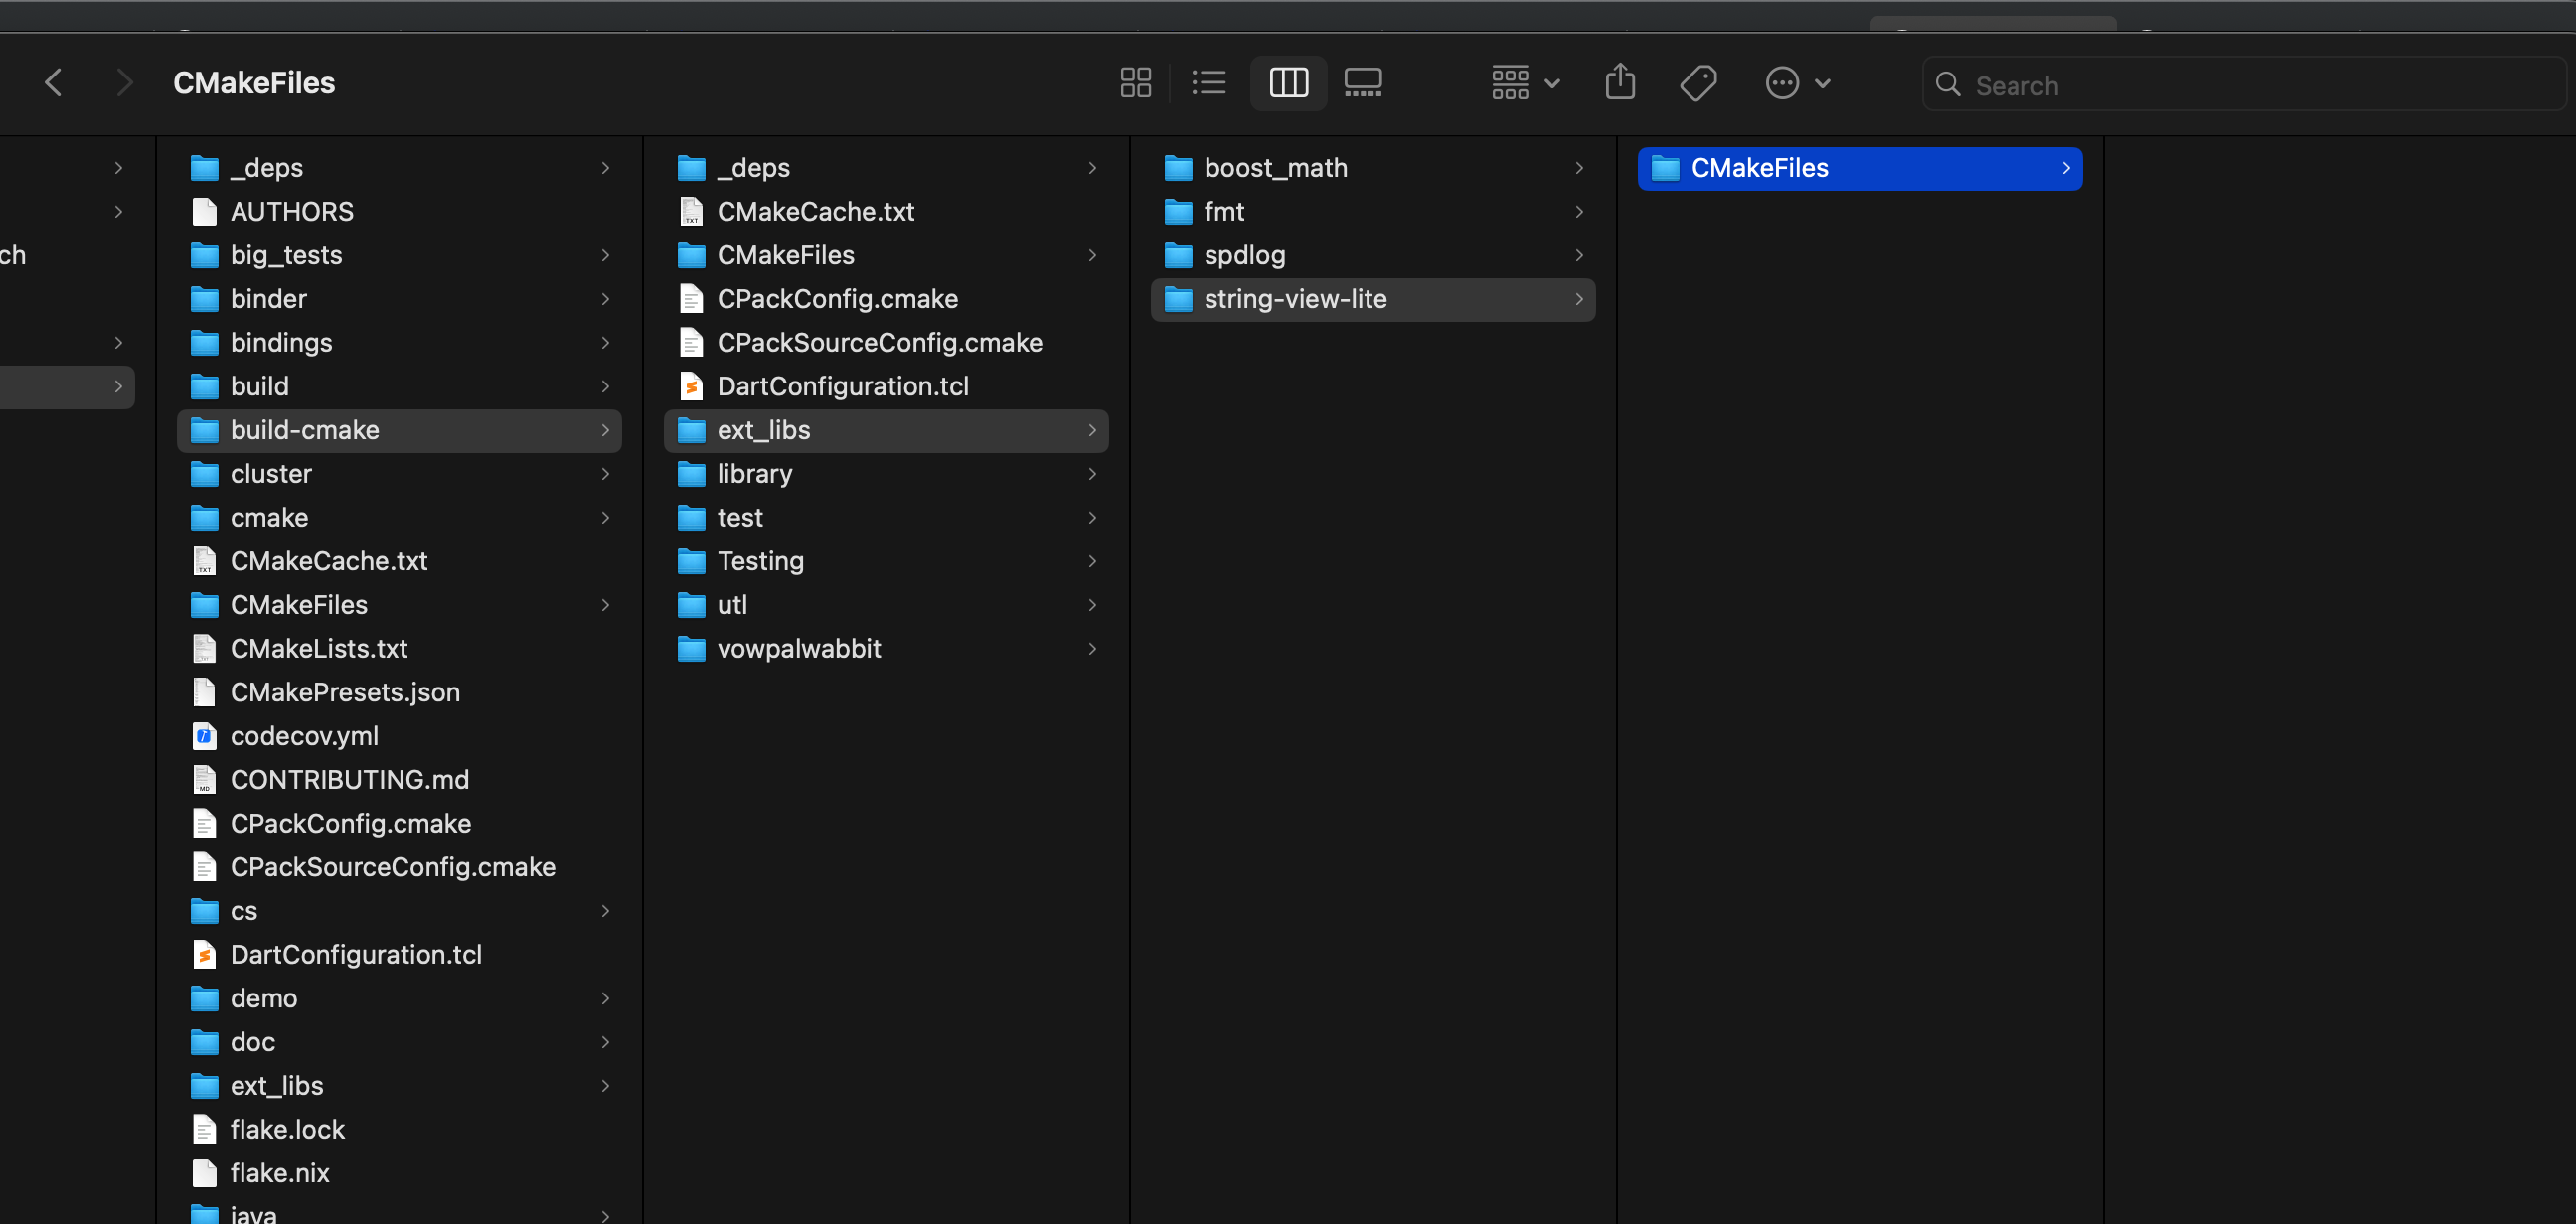
Task: Switch to icon view in the toolbar
Action: [1136, 82]
